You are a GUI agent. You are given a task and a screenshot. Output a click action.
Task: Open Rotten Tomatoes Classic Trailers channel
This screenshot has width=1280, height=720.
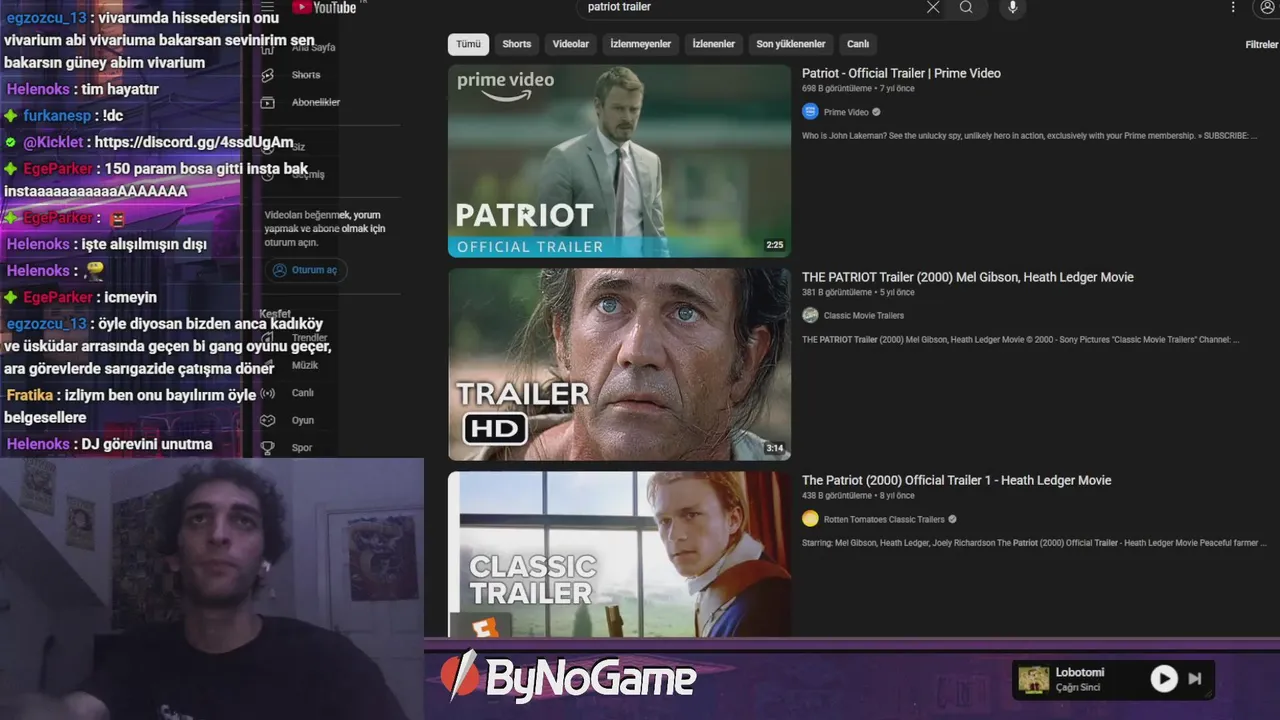[884, 519]
